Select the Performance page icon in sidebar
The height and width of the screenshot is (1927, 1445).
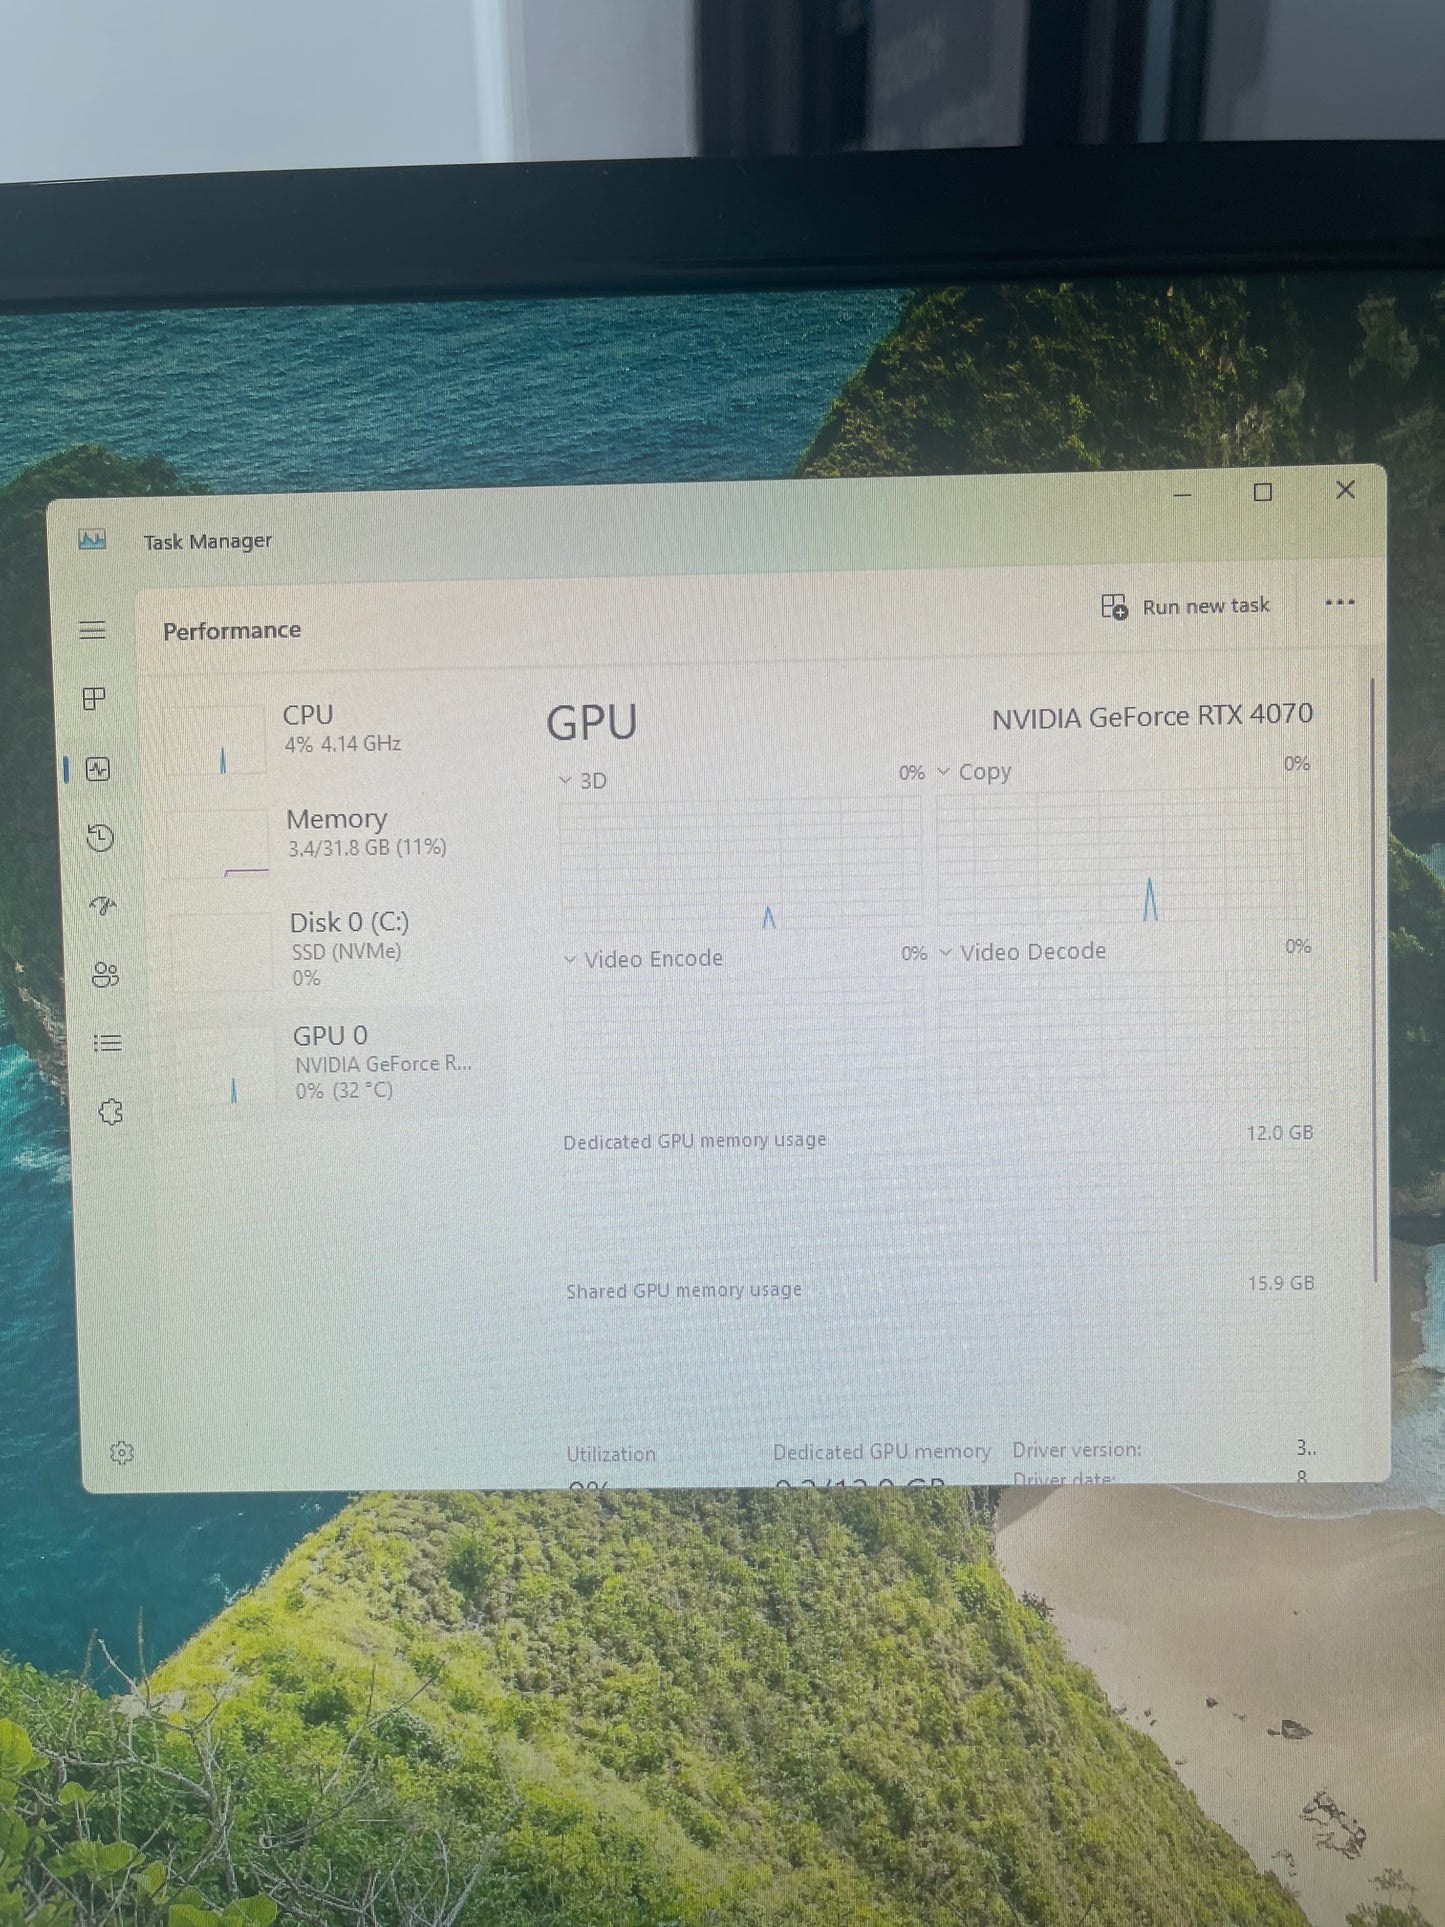pos(97,769)
